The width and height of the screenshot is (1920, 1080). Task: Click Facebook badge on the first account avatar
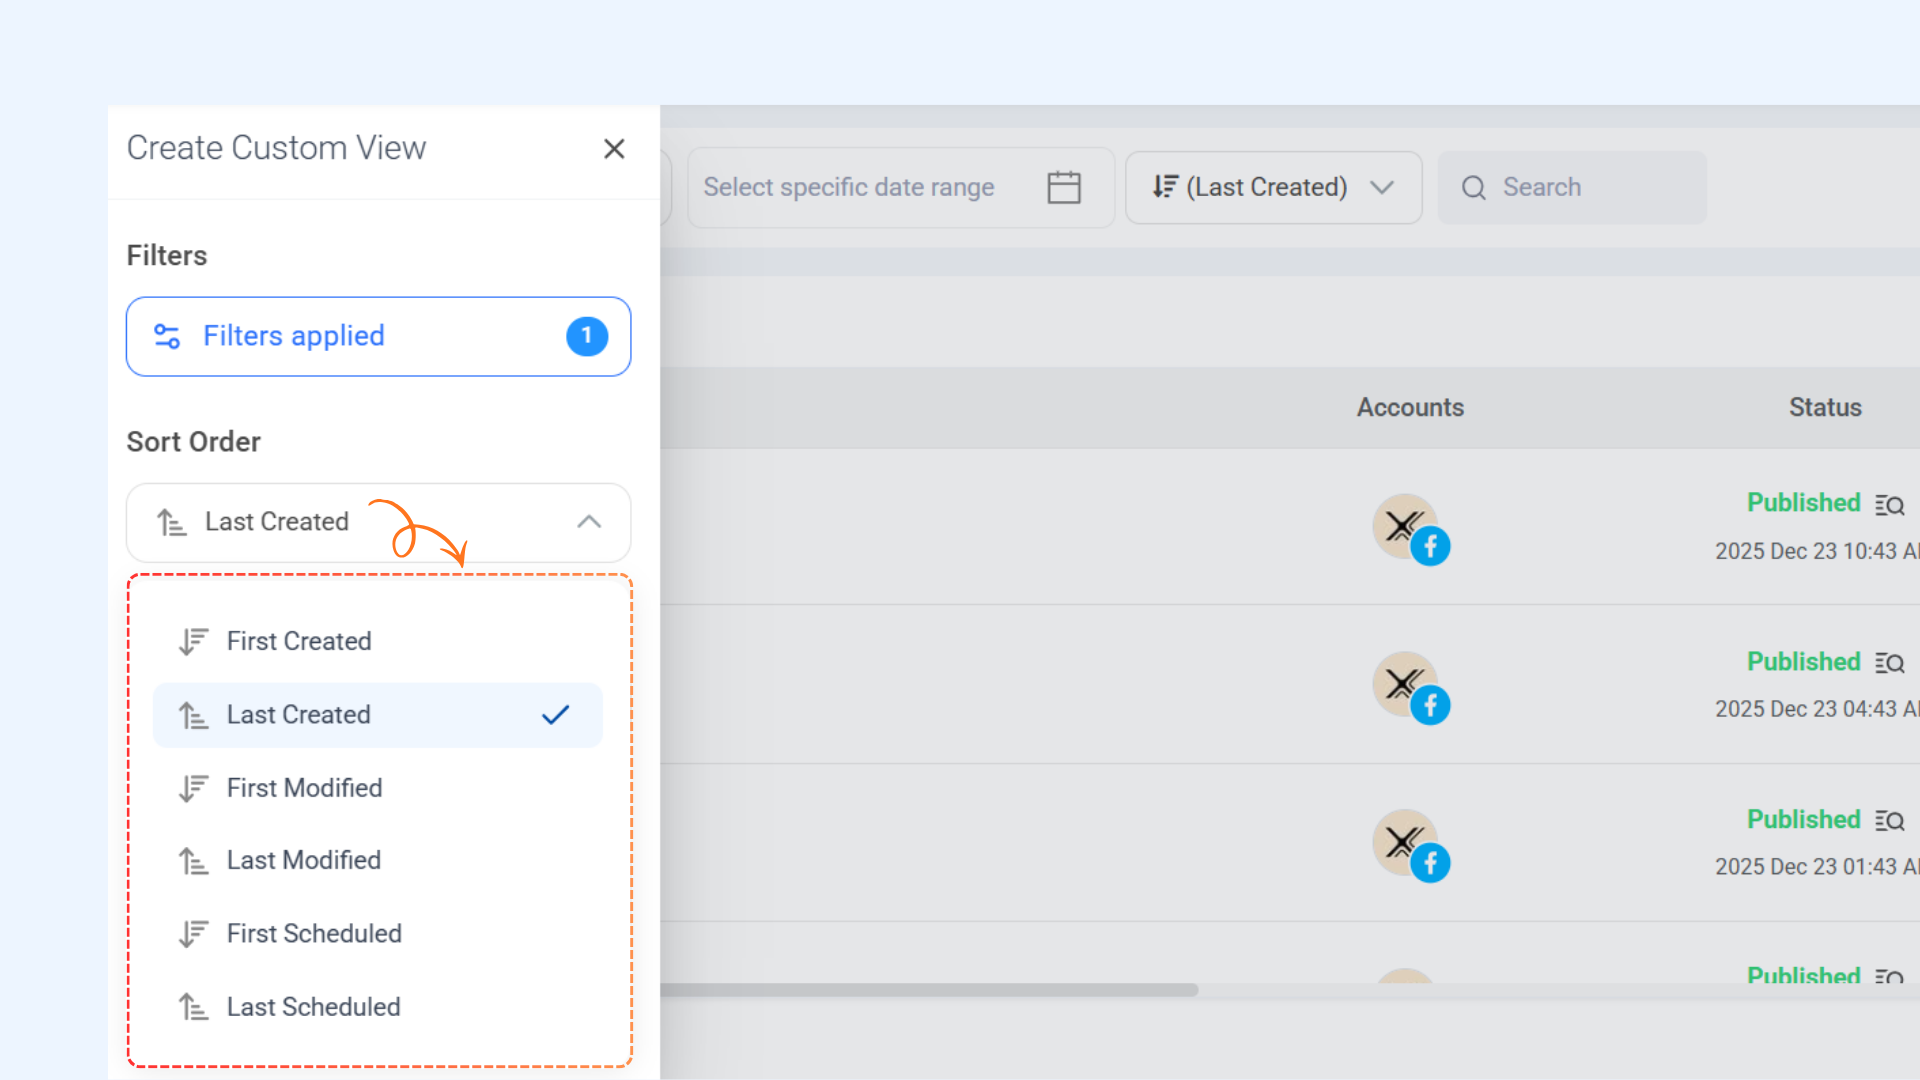[1430, 546]
